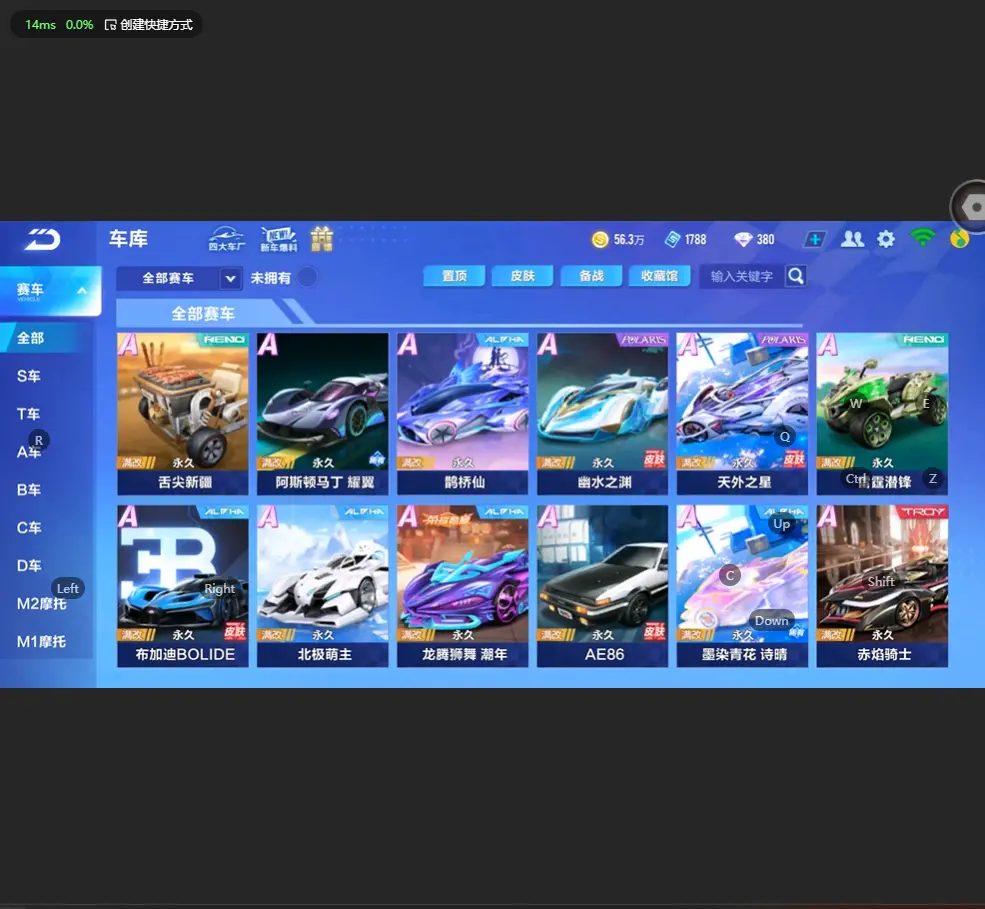The height and width of the screenshot is (909, 985).
Task: Click the 56.3万 coin amount
Action: tap(629, 240)
